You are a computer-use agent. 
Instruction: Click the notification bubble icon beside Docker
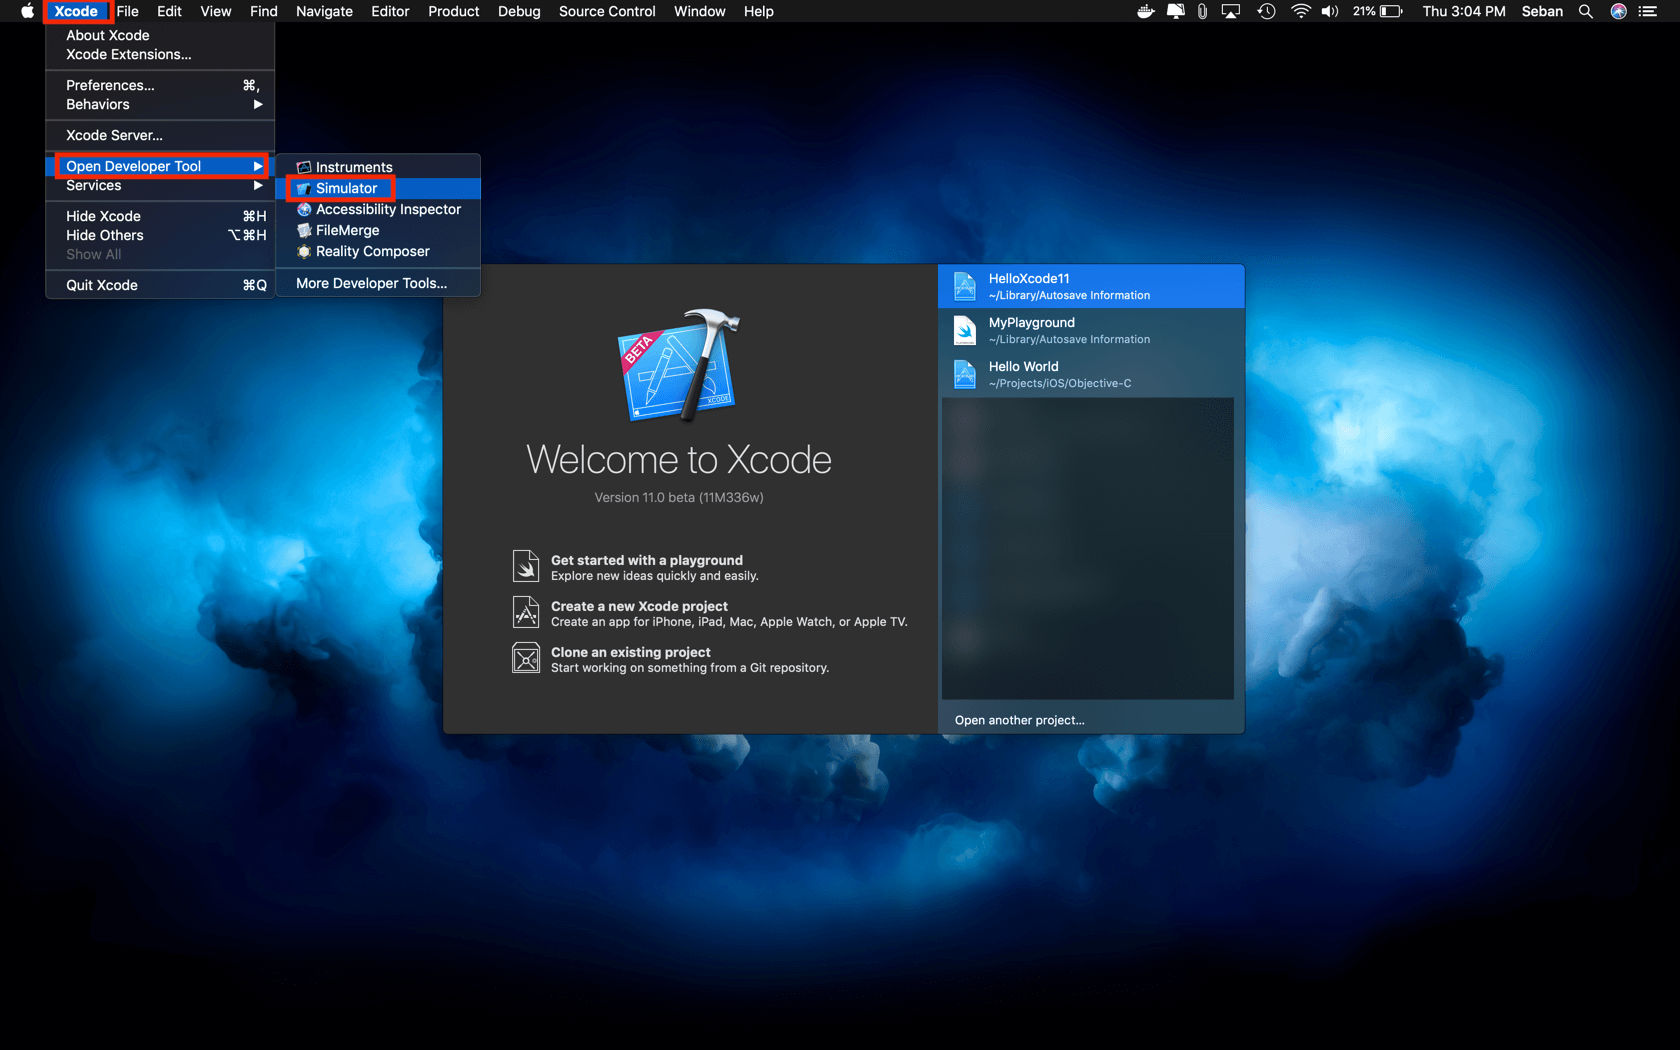tap(1176, 11)
